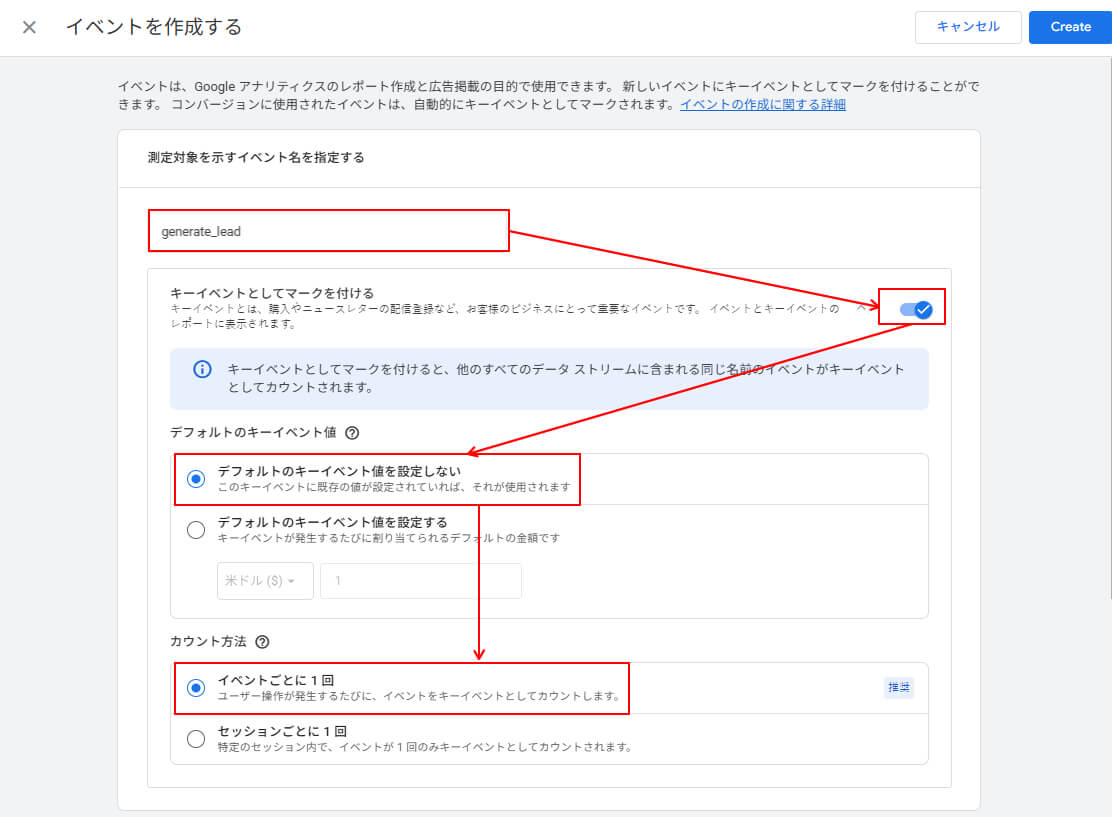Click the generate_lead event name field
The width and height of the screenshot is (1112, 817).
[x=328, y=231]
